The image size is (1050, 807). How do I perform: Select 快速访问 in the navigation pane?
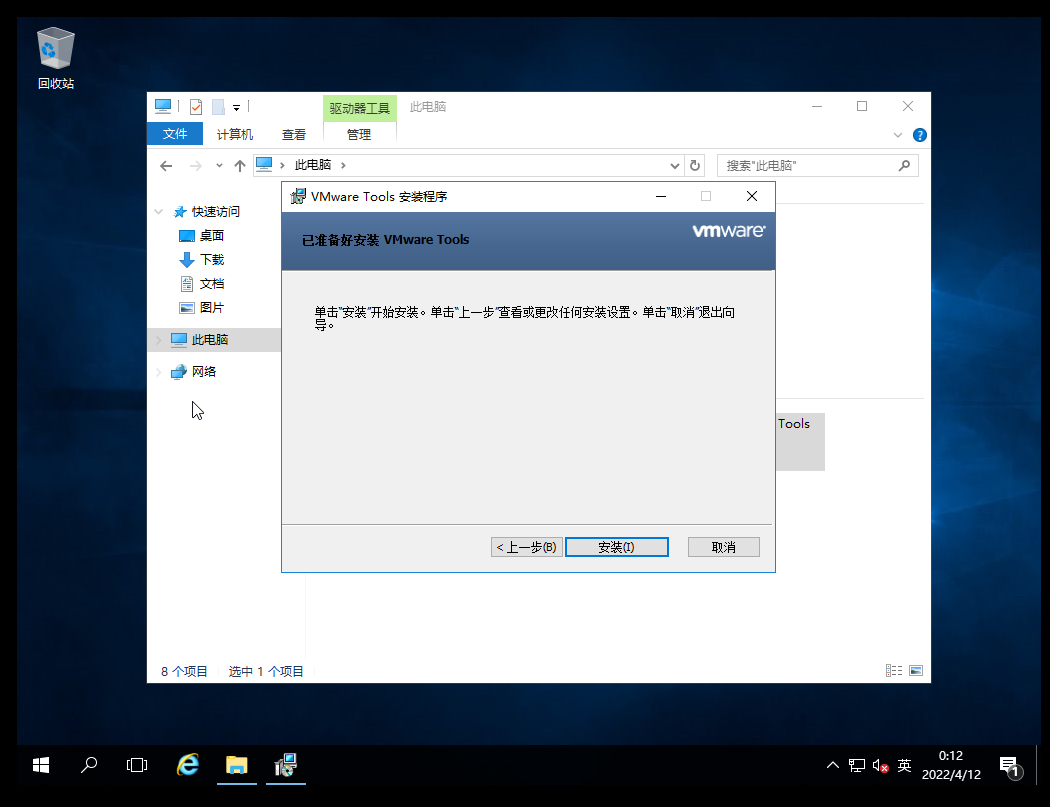215,212
